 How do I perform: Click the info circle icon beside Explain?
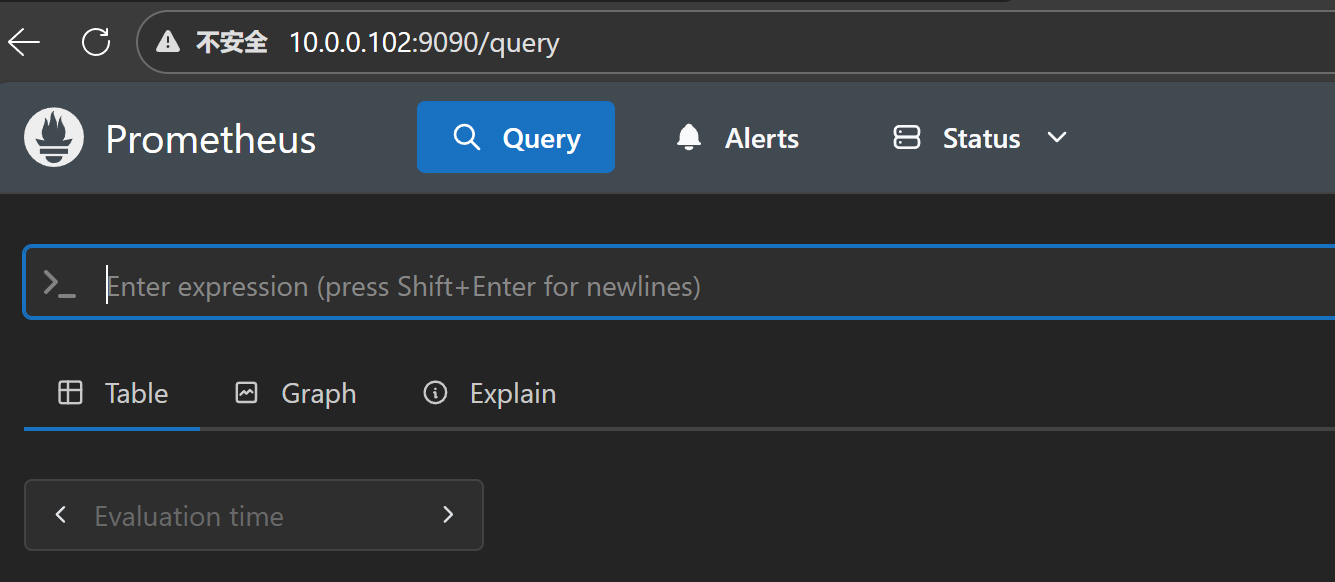point(435,393)
